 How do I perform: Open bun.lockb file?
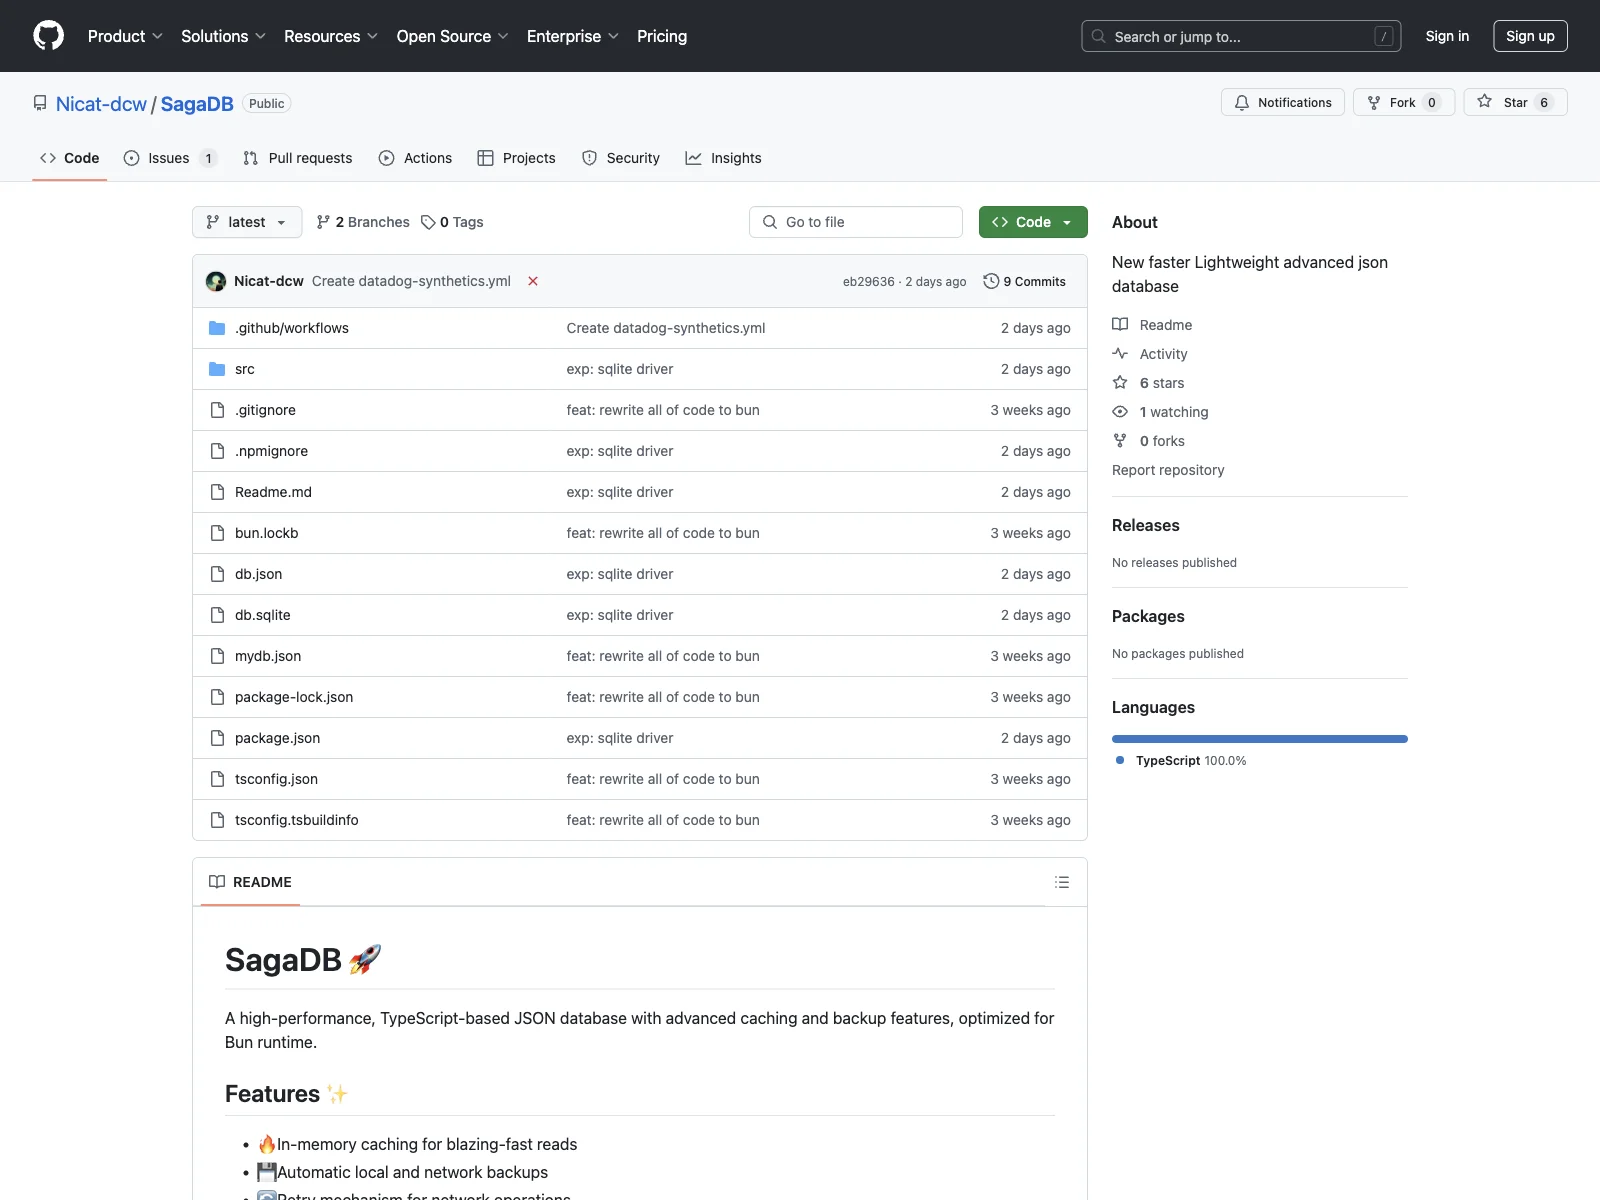[x=266, y=533]
